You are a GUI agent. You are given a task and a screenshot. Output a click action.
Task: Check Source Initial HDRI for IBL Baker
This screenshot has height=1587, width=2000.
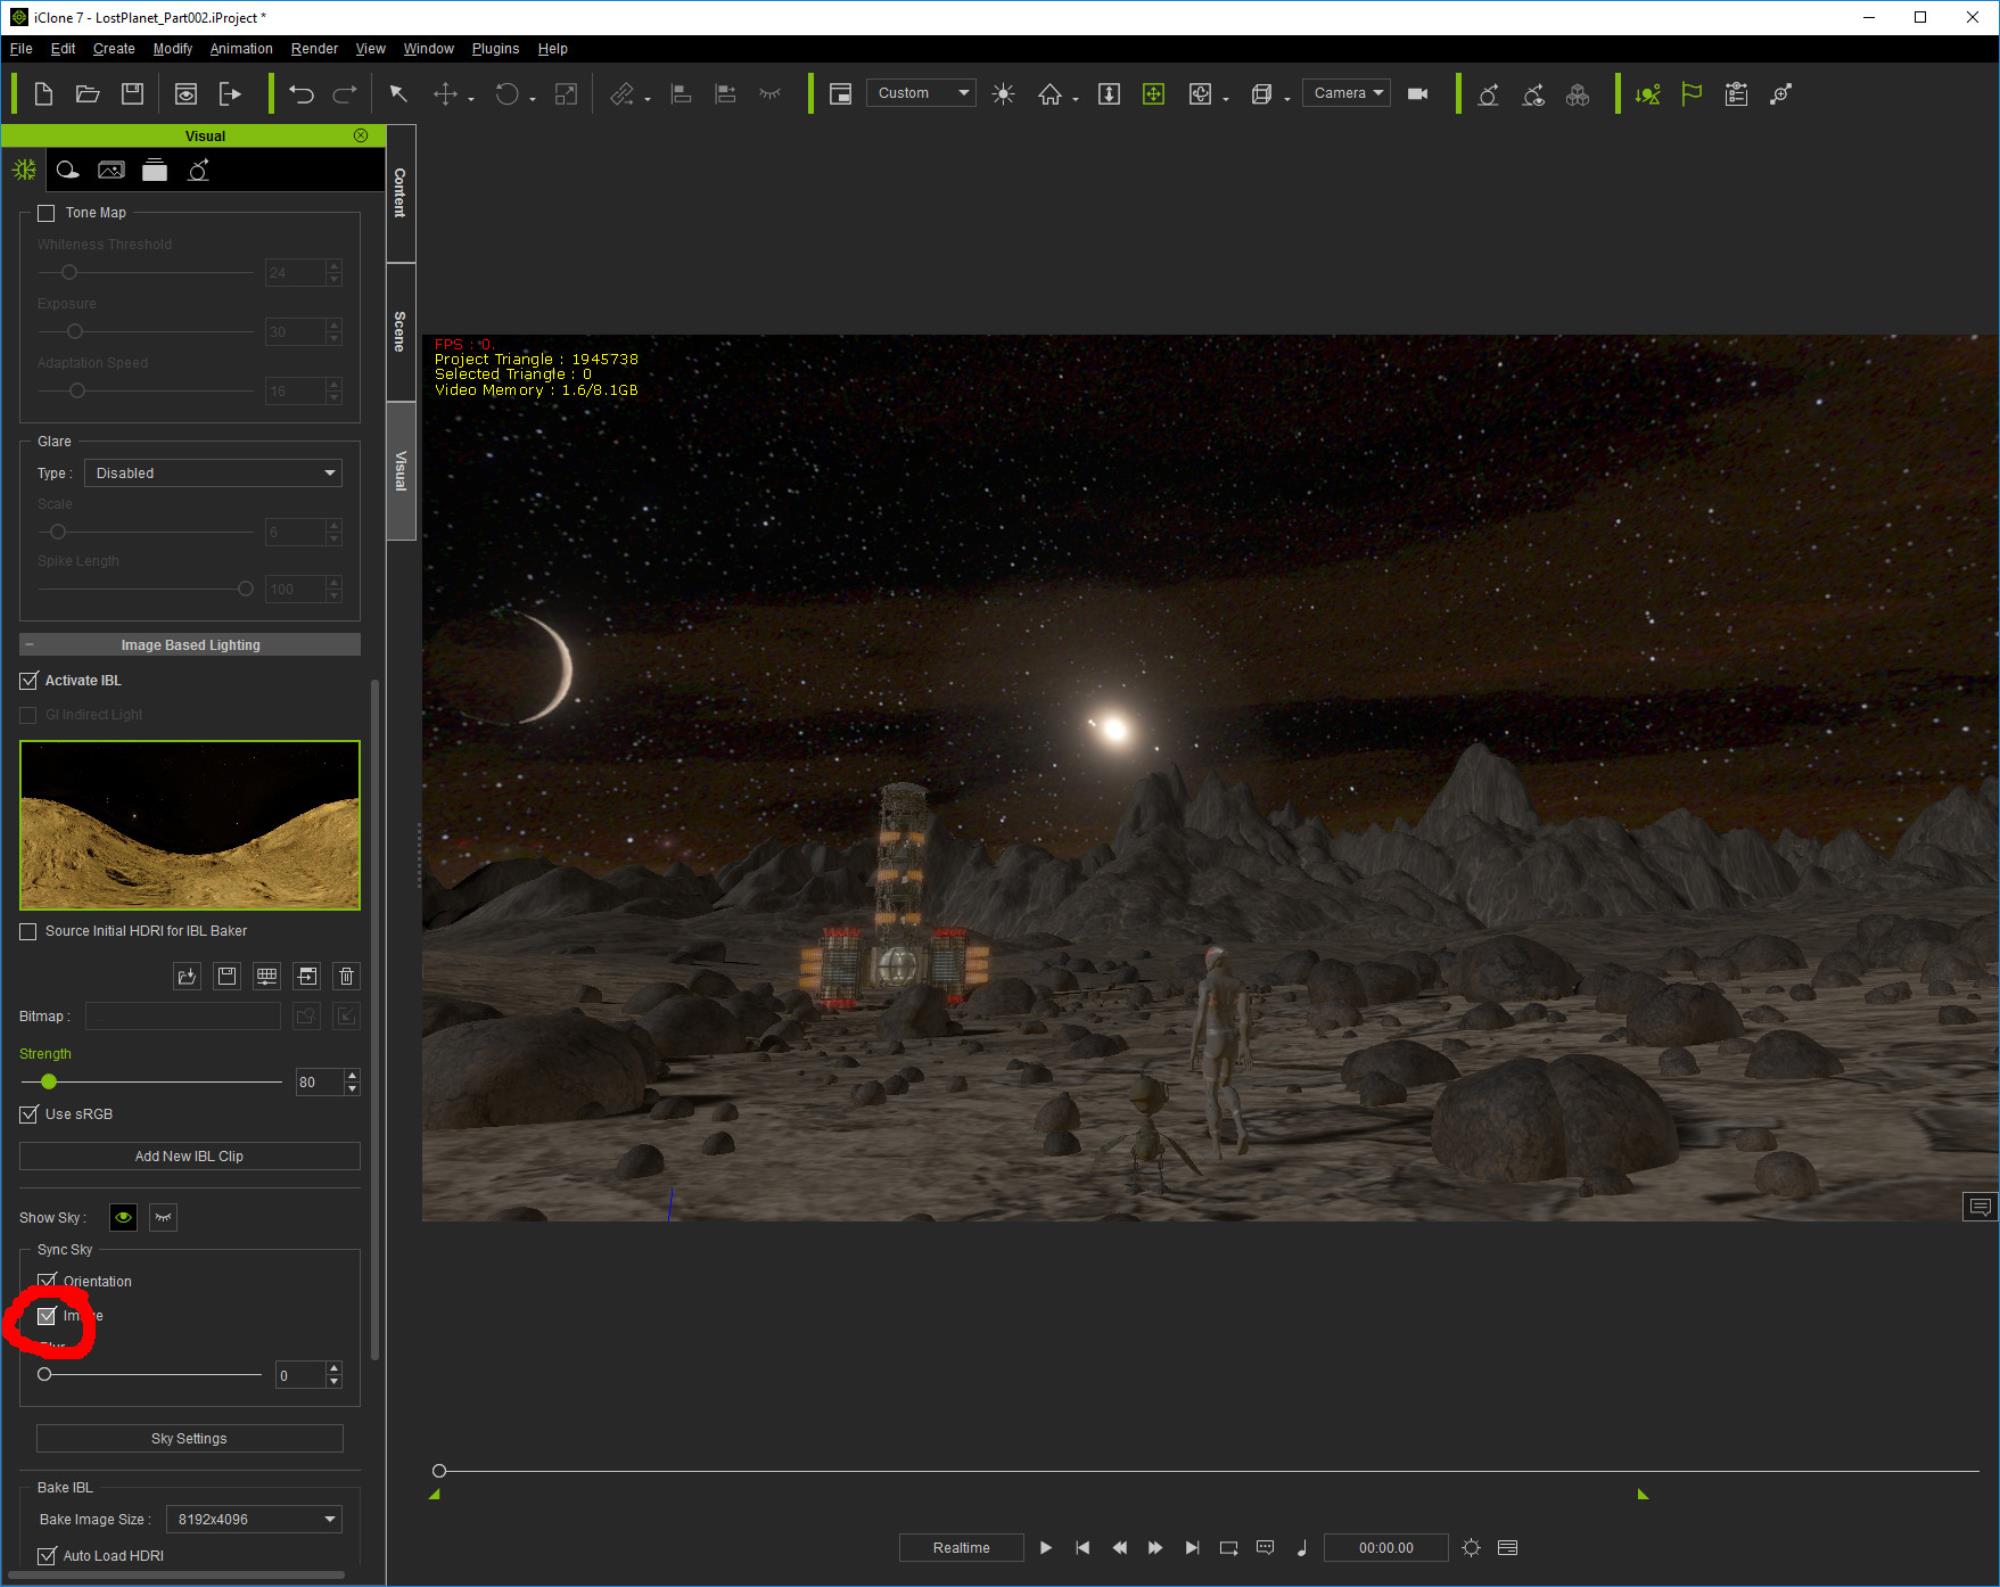[x=28, y=931]
